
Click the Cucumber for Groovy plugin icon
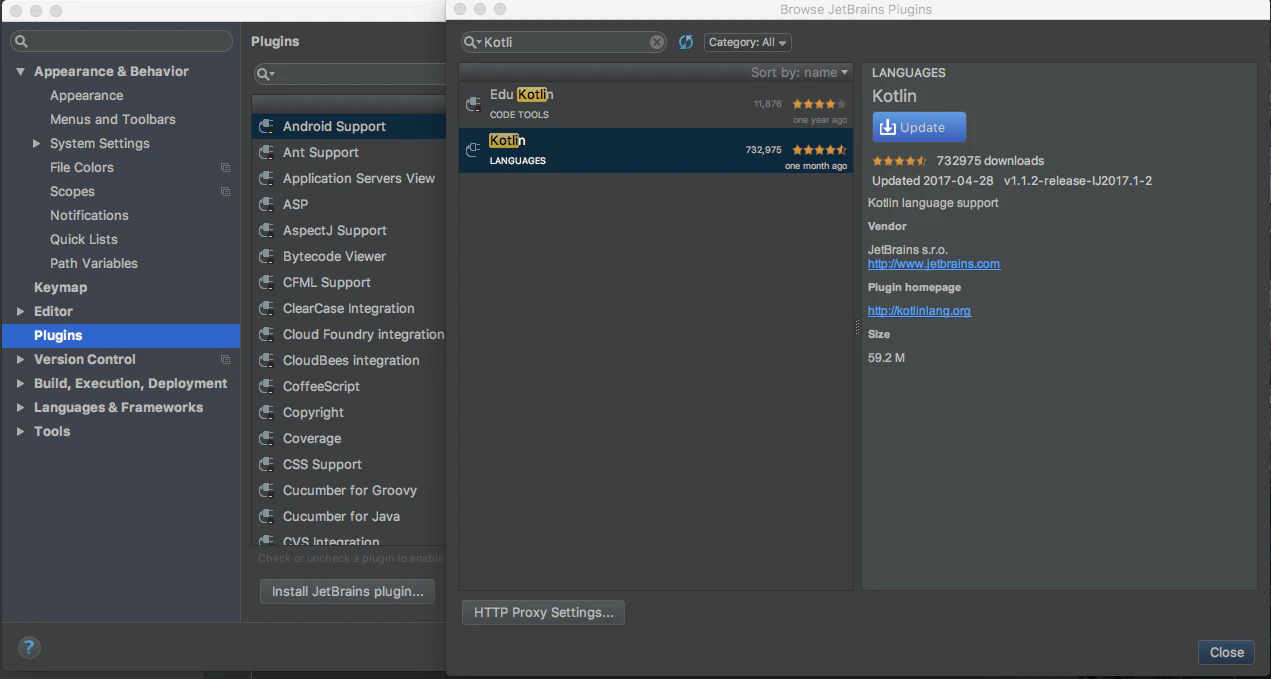pyautogui.click(x=266, y=490)
